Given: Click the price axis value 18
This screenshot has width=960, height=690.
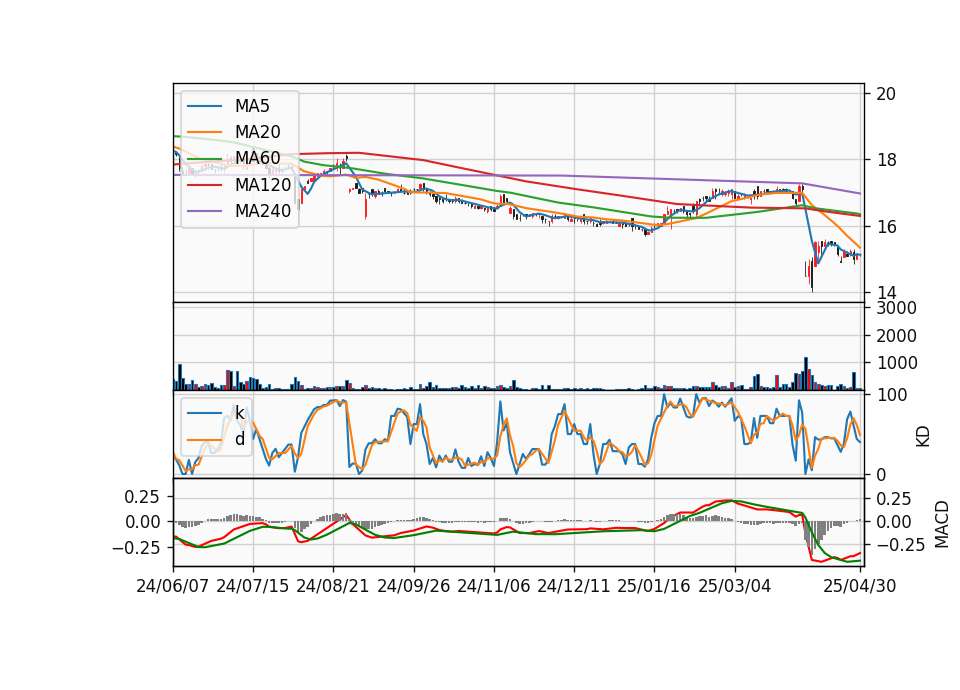Looking at the screenshot, I should point(886,160).
